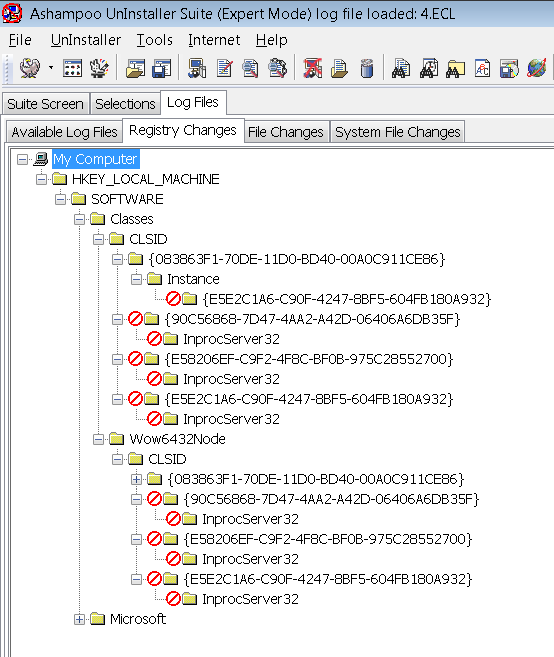Open the dropdown arrow beside the eagle icon

click(51, 67)
